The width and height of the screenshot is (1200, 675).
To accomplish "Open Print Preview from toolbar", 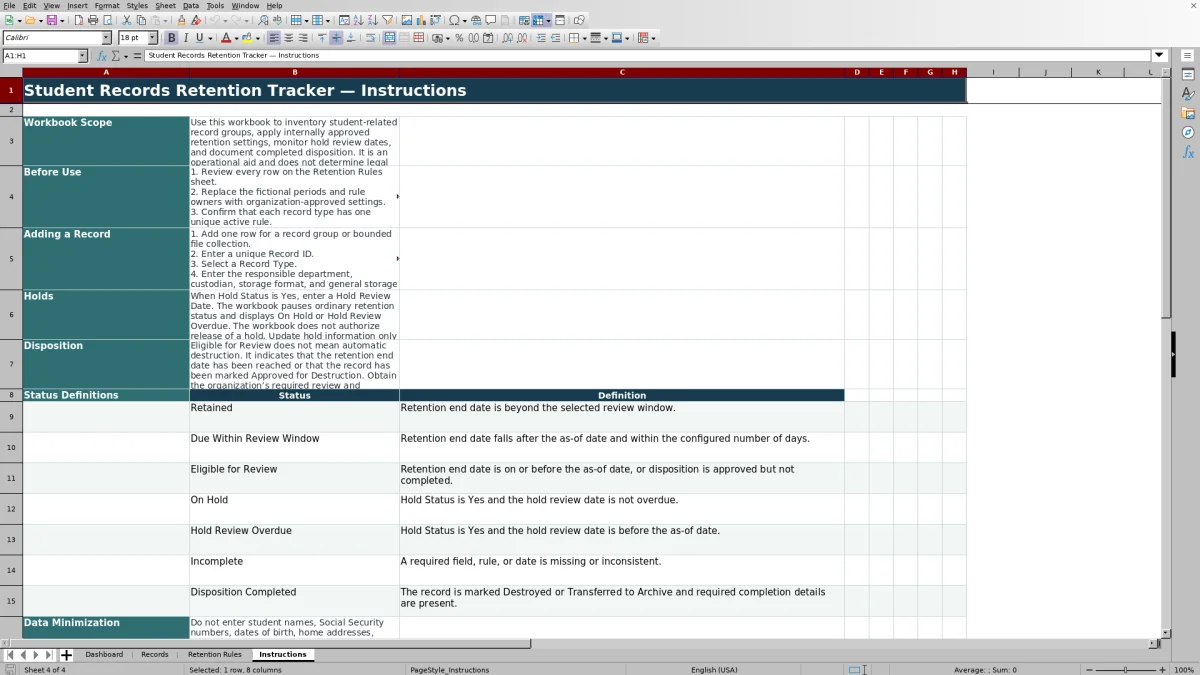I will click(107, 20).
